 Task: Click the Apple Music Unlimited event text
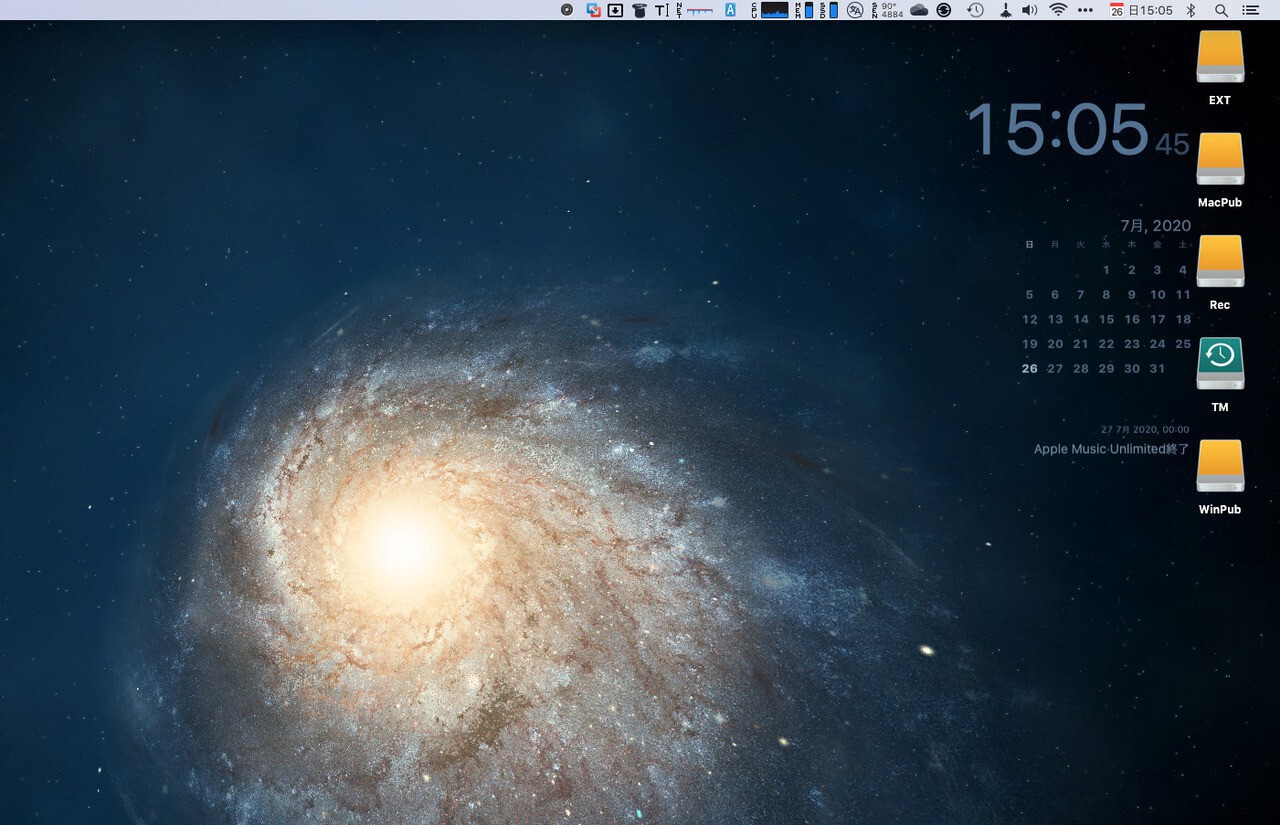[x=1111, y=449]
